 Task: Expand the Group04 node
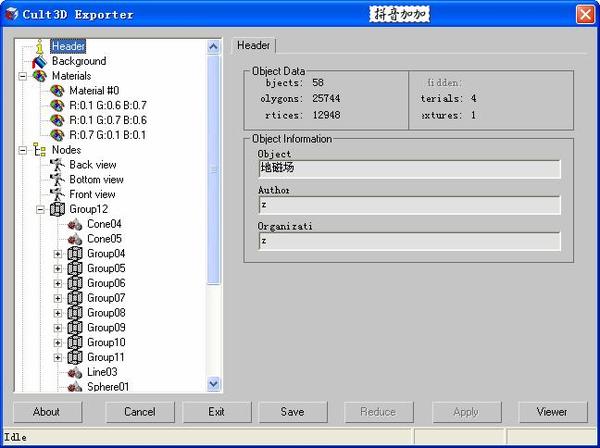pos(58,254)
